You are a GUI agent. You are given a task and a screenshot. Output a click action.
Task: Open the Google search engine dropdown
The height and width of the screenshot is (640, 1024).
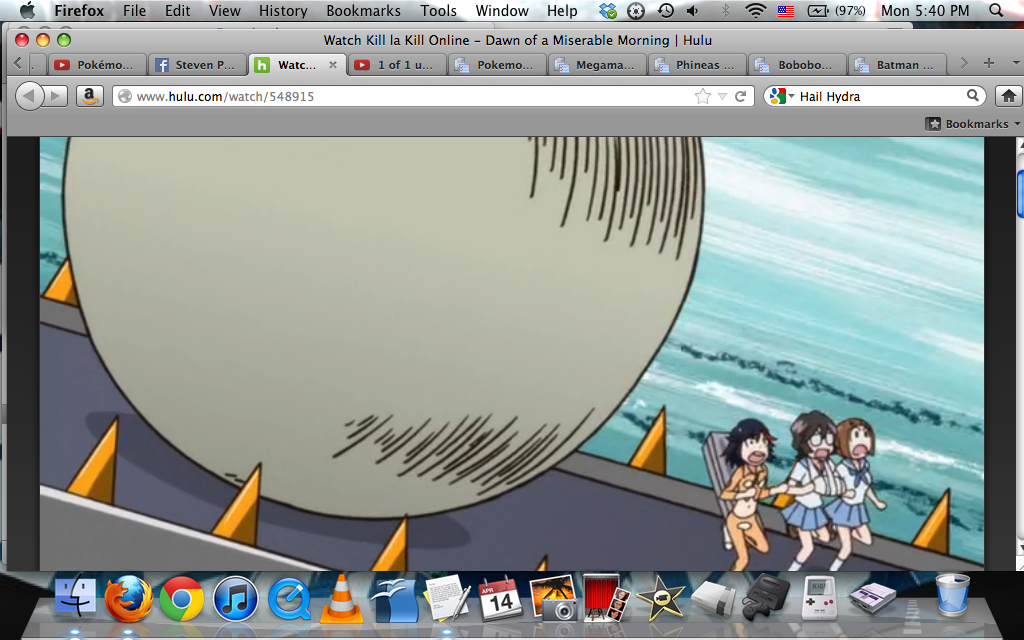[781, 96]
